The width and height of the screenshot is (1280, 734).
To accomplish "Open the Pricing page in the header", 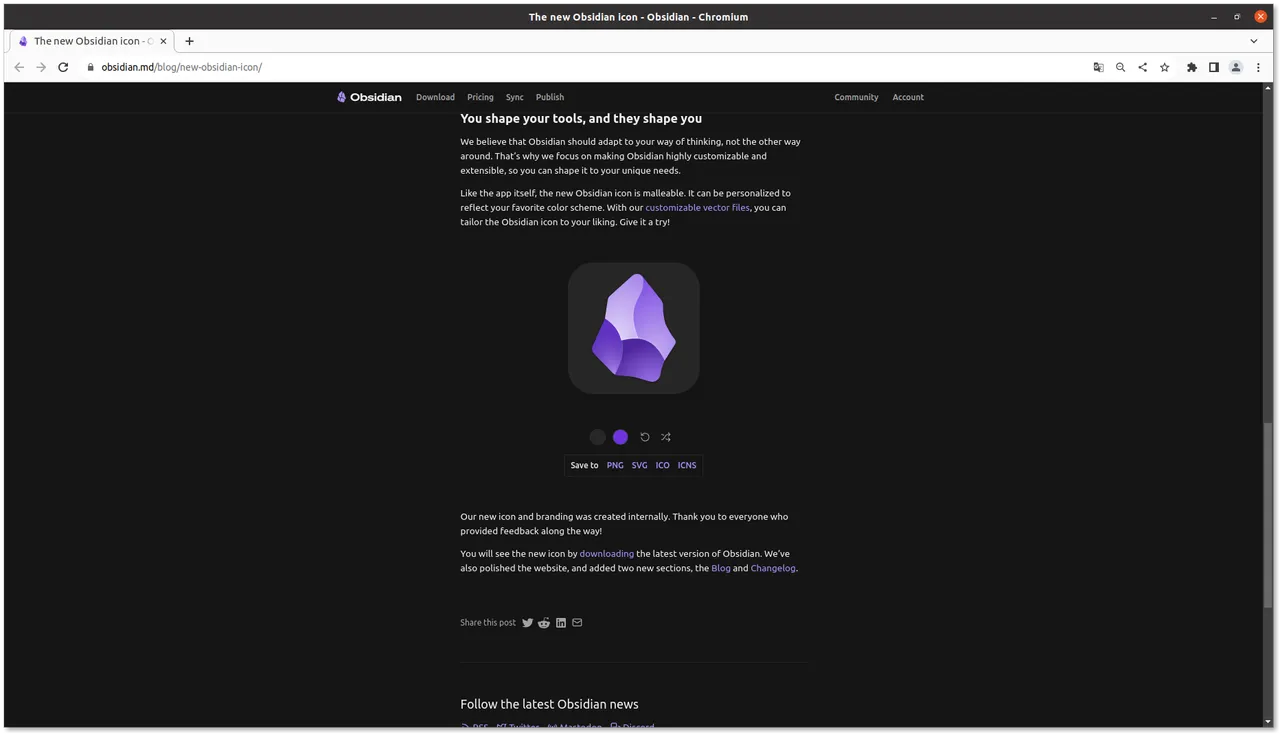I will click(480, 97).
